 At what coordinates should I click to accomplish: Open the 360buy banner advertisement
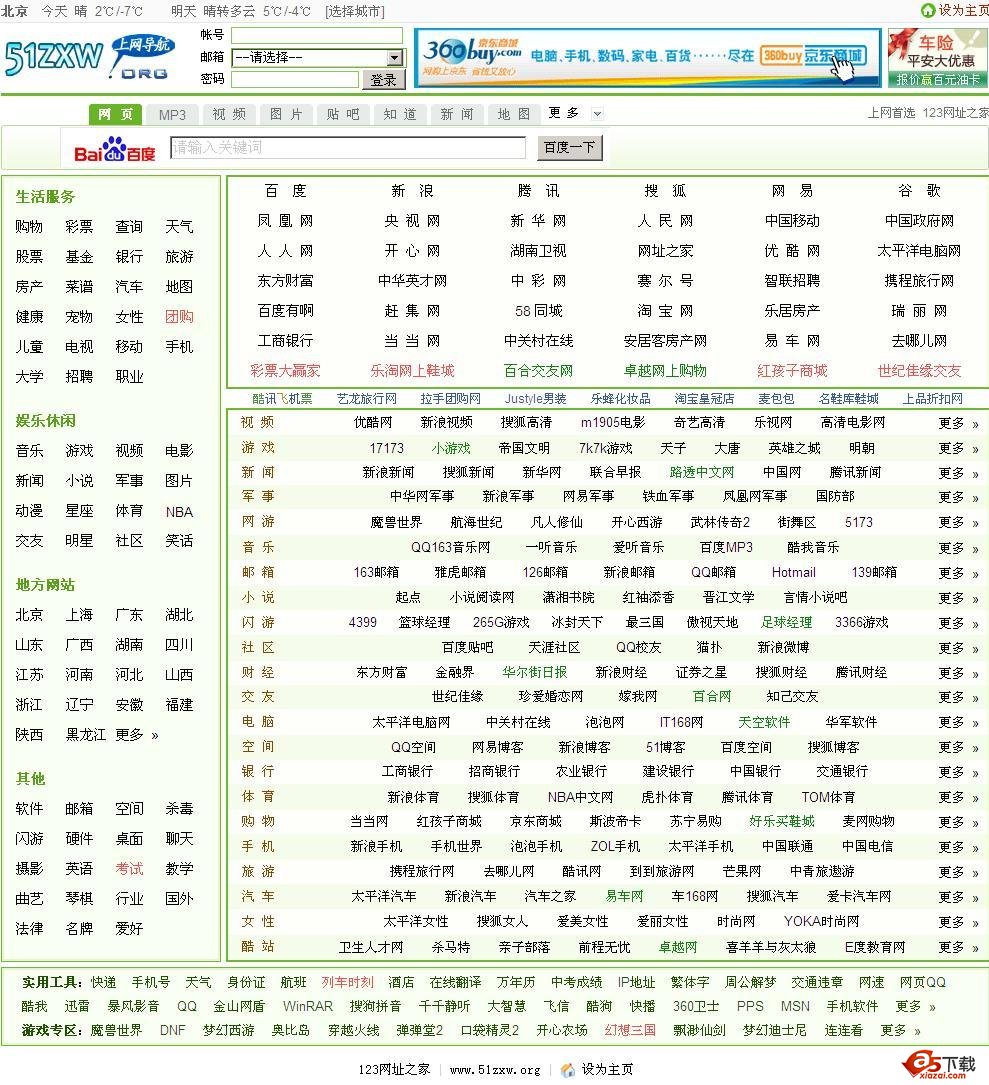[647, 57]
